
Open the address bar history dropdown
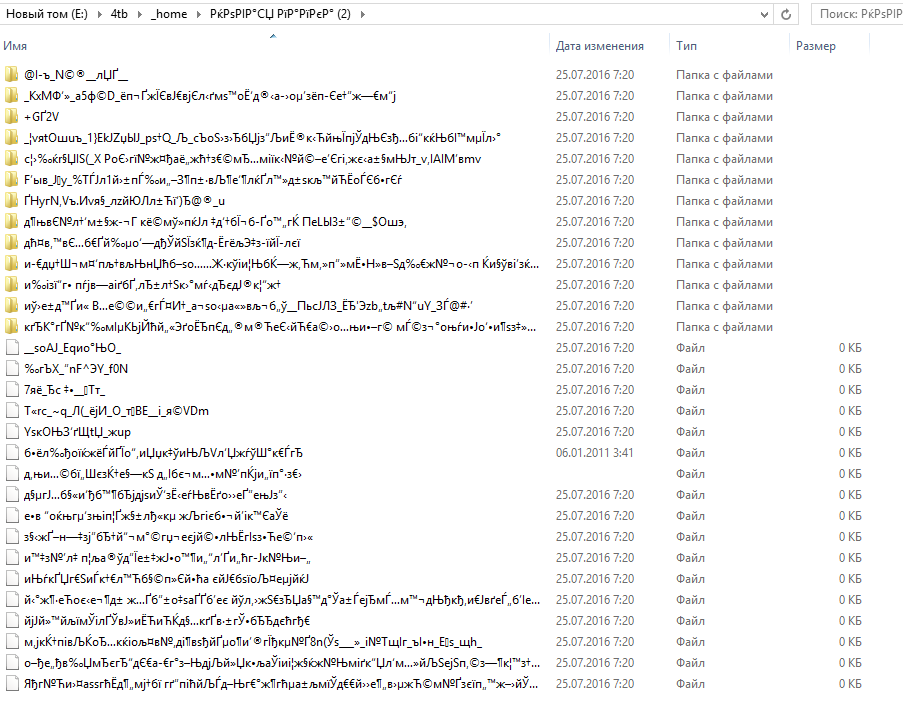point(764,14)
